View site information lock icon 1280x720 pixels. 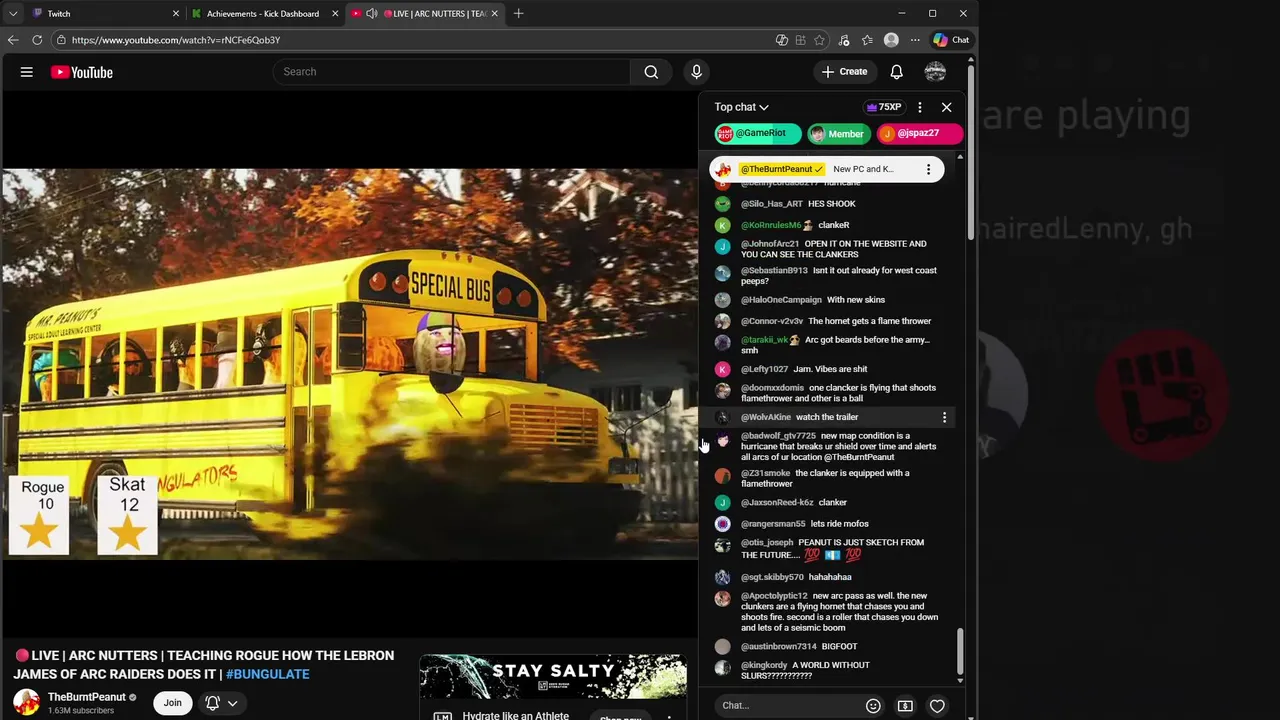coord(61,40)
